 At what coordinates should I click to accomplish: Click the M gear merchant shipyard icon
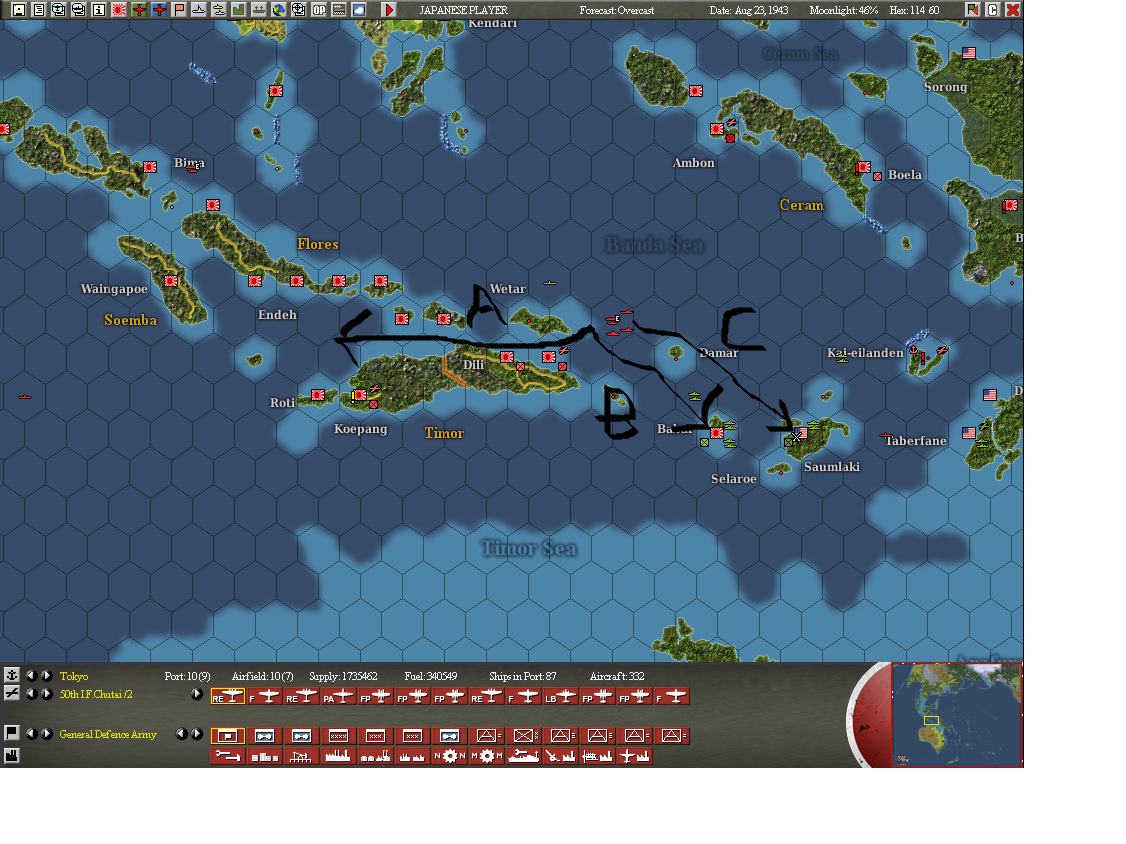pyautogui.click(x=487, y=756)
